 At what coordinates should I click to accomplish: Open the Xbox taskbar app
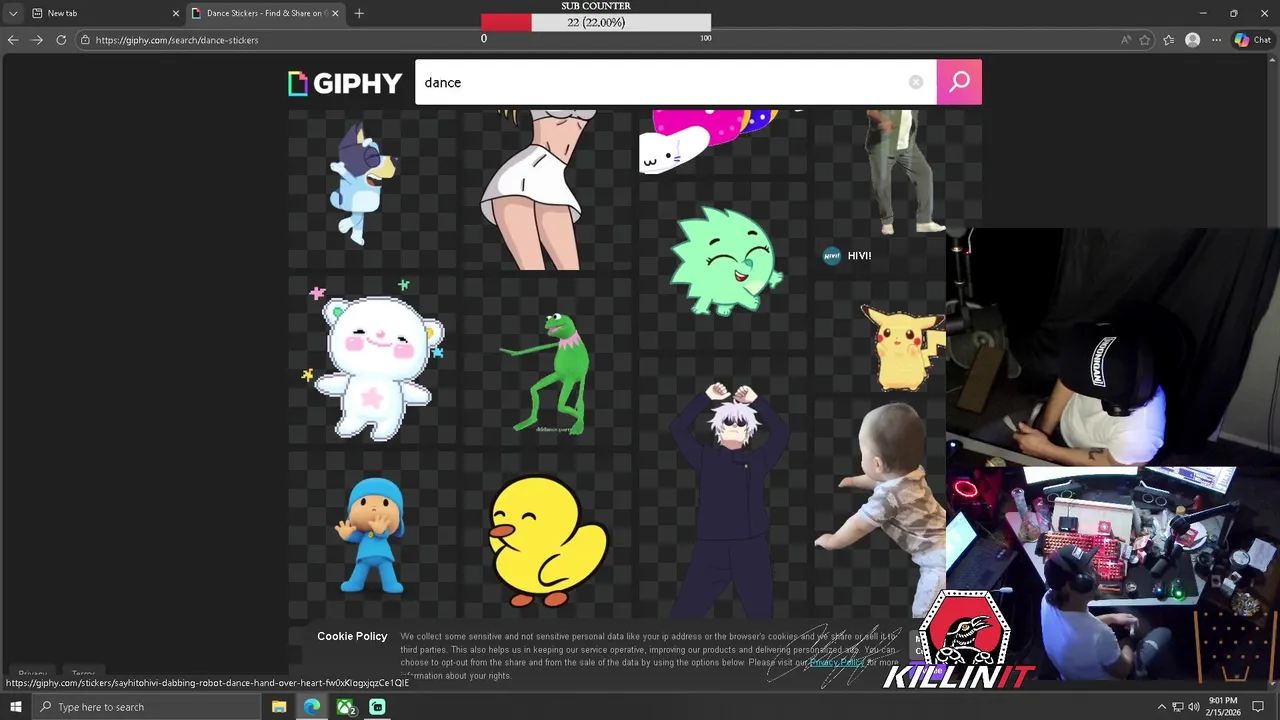[x=345, y=707]
